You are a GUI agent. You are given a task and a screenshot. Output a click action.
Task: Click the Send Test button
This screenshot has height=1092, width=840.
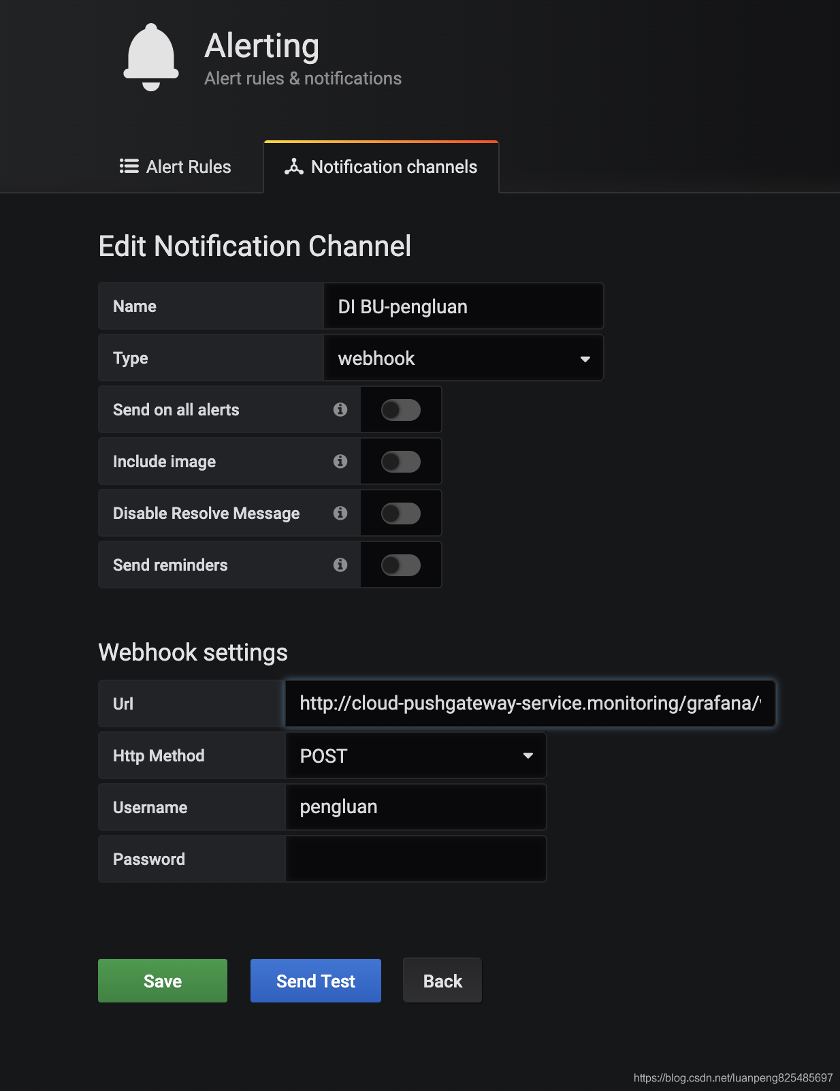pyautogui.click(x=315, y=981)
